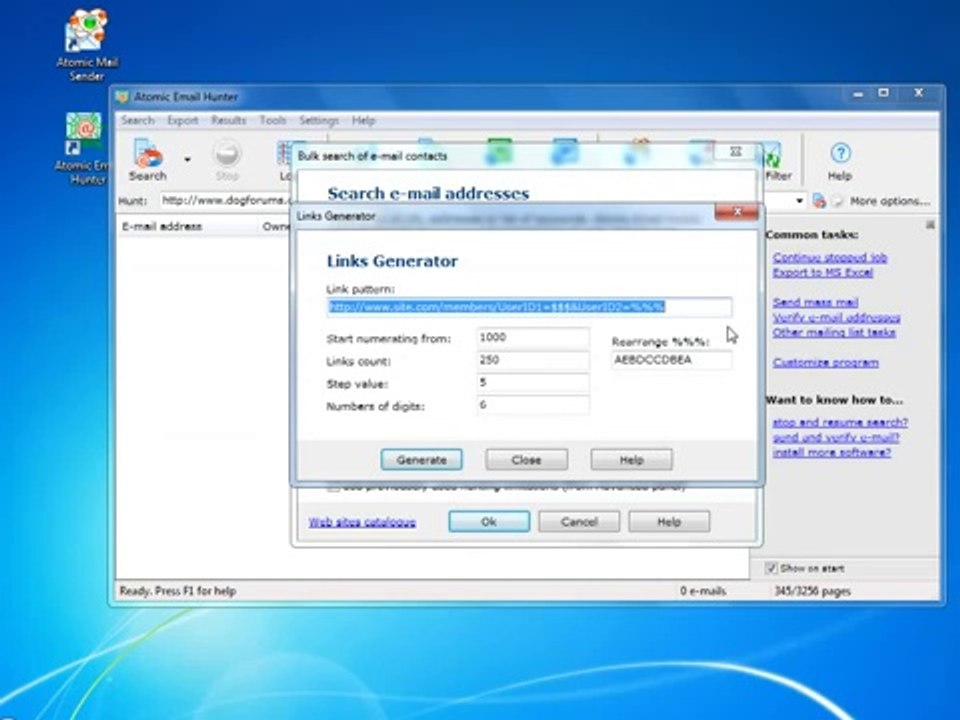Viewport: 960px width, 720px height.
Task: Click the Links count field
Action: coord(533,360)
